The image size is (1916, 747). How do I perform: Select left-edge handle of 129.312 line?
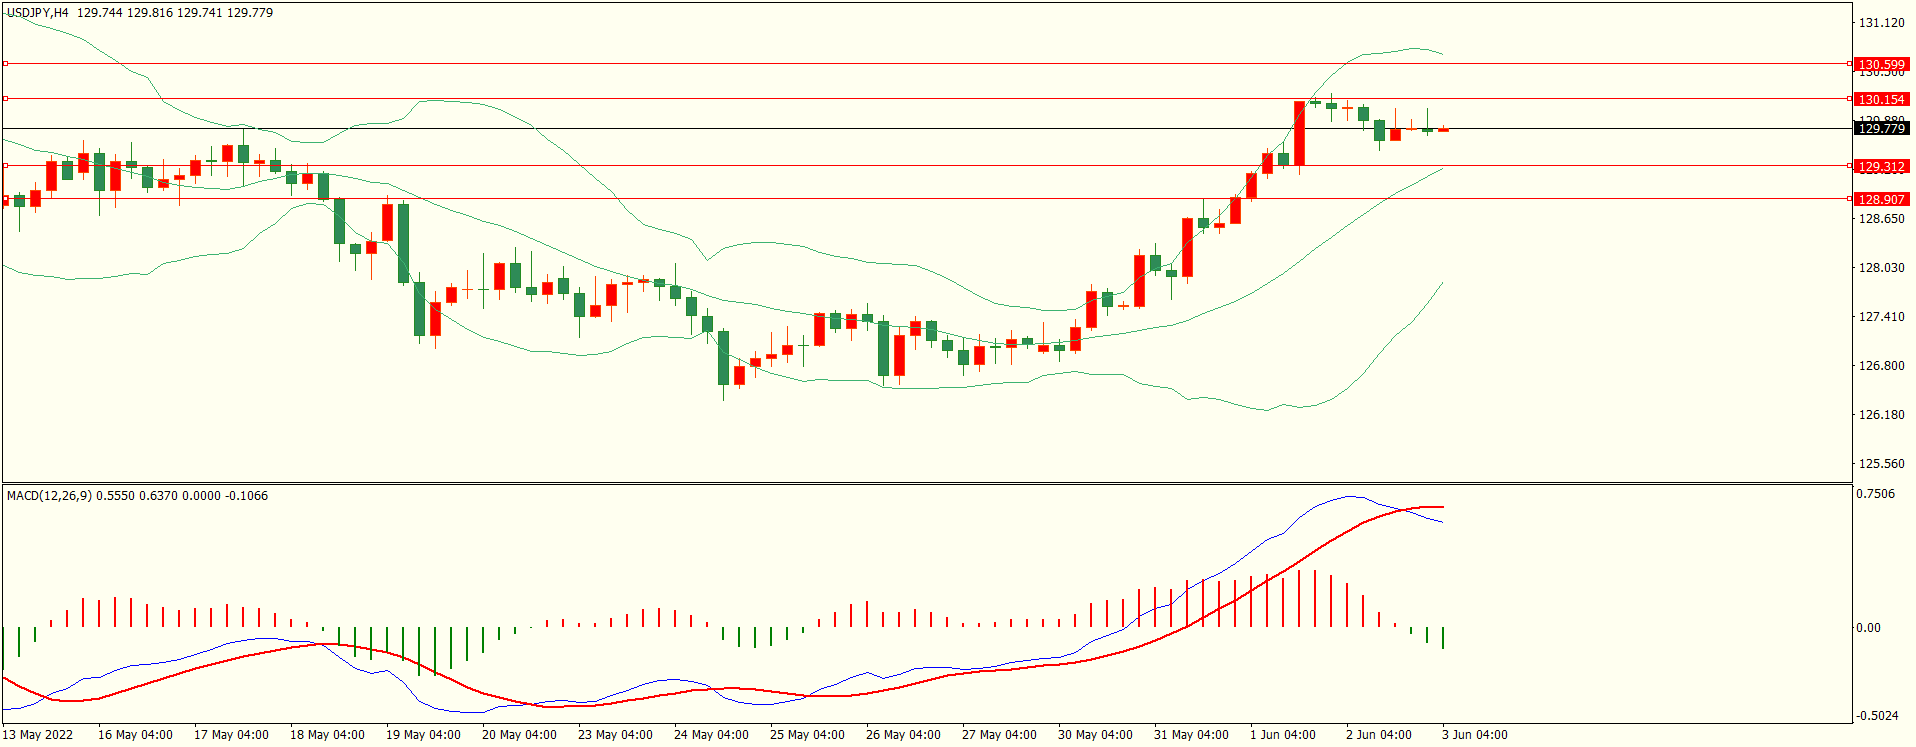[5, 166]
